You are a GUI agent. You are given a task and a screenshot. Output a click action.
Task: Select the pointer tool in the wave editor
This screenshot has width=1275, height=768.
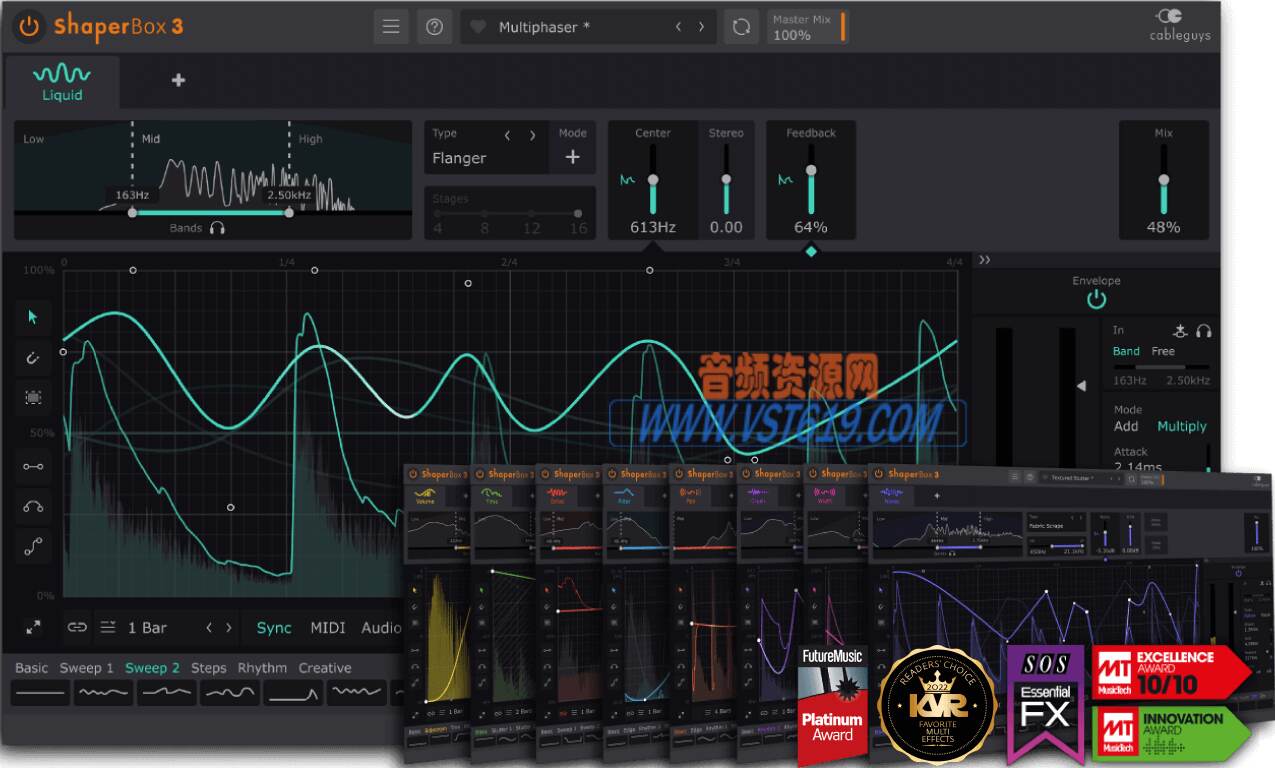coord(33,317)
